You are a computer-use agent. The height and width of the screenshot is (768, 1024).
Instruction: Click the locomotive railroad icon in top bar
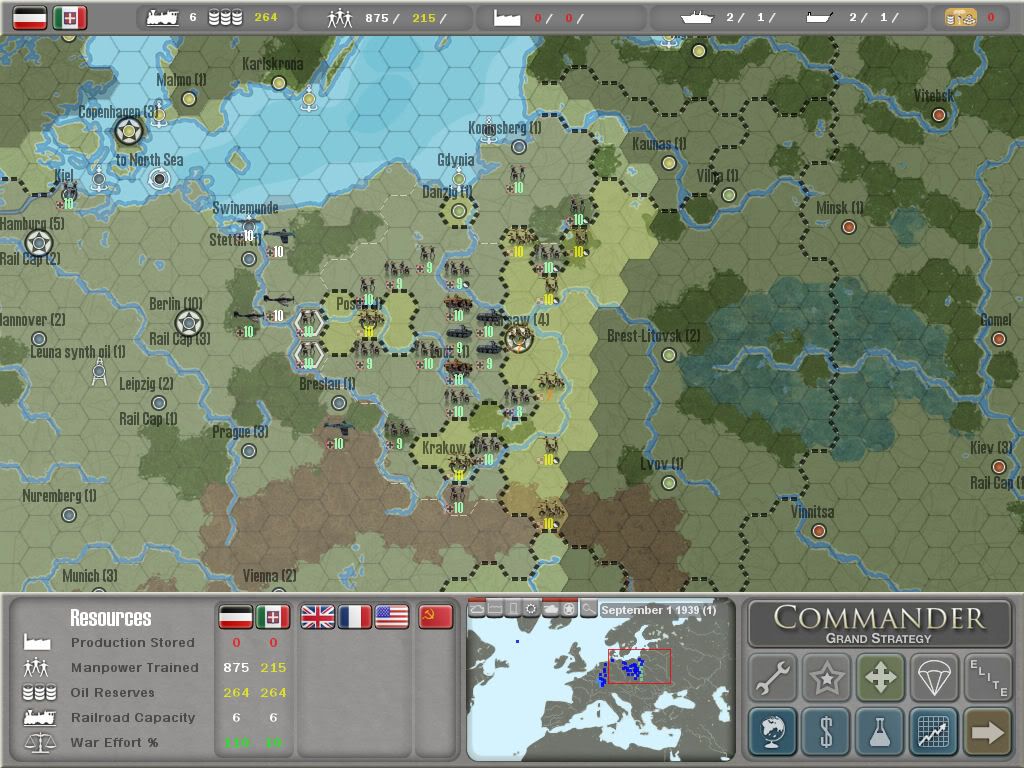click(163, 18)
